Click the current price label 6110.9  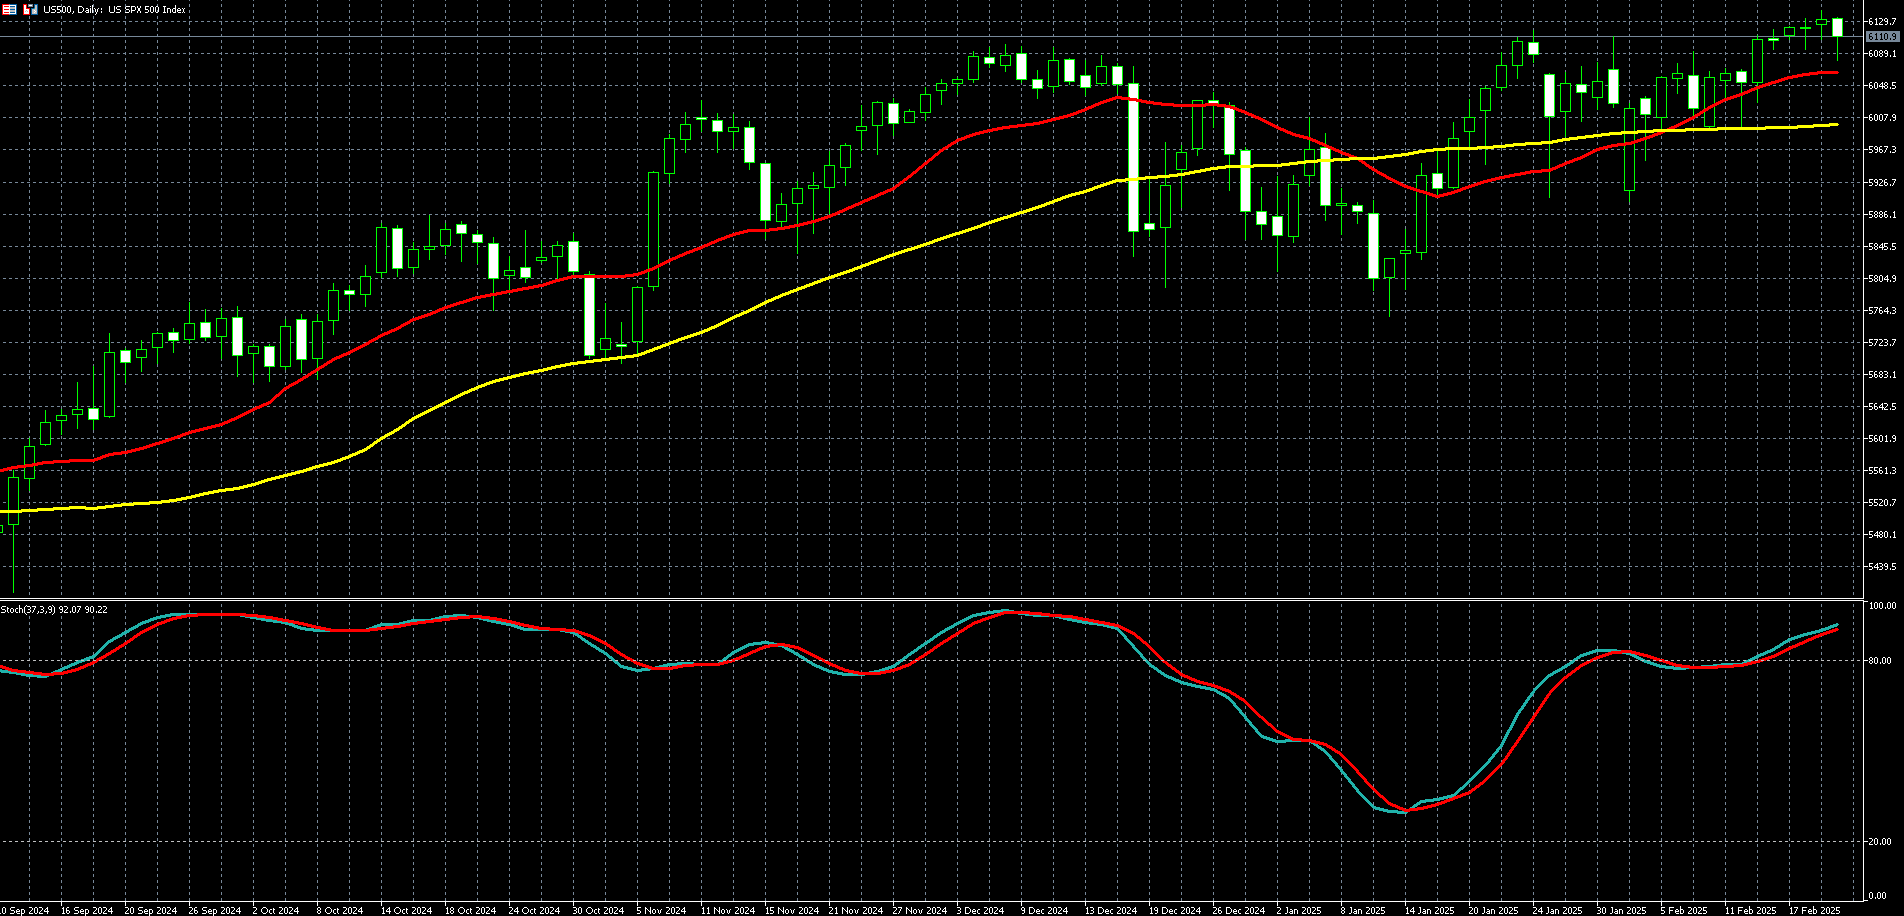pyautogui.click(x=1882, y=37)
